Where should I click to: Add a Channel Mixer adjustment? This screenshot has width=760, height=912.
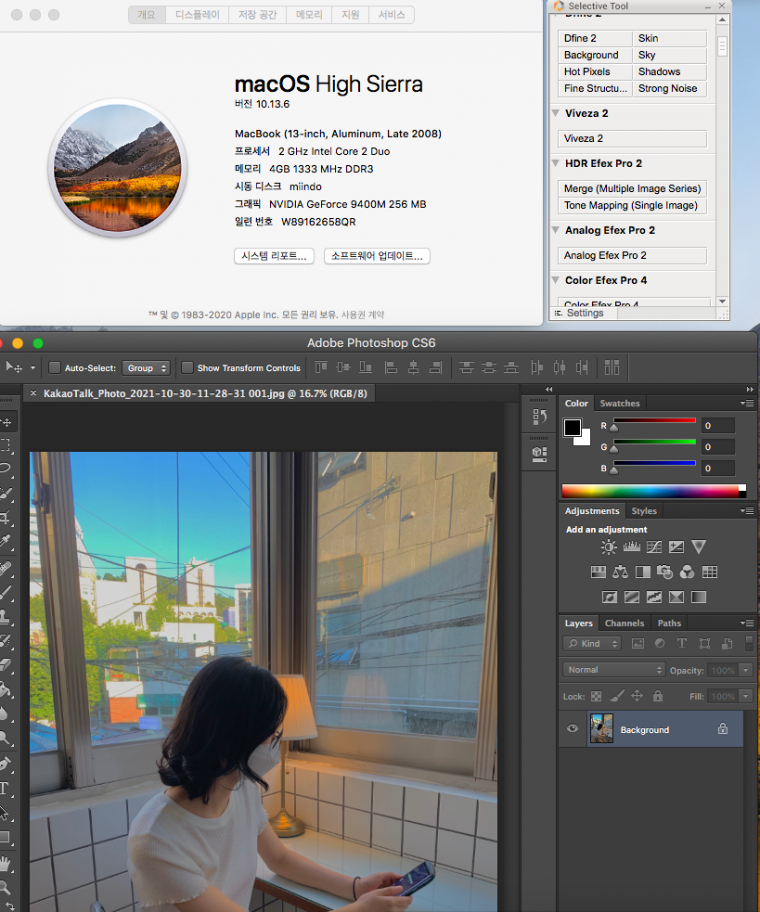coord(687,572)
